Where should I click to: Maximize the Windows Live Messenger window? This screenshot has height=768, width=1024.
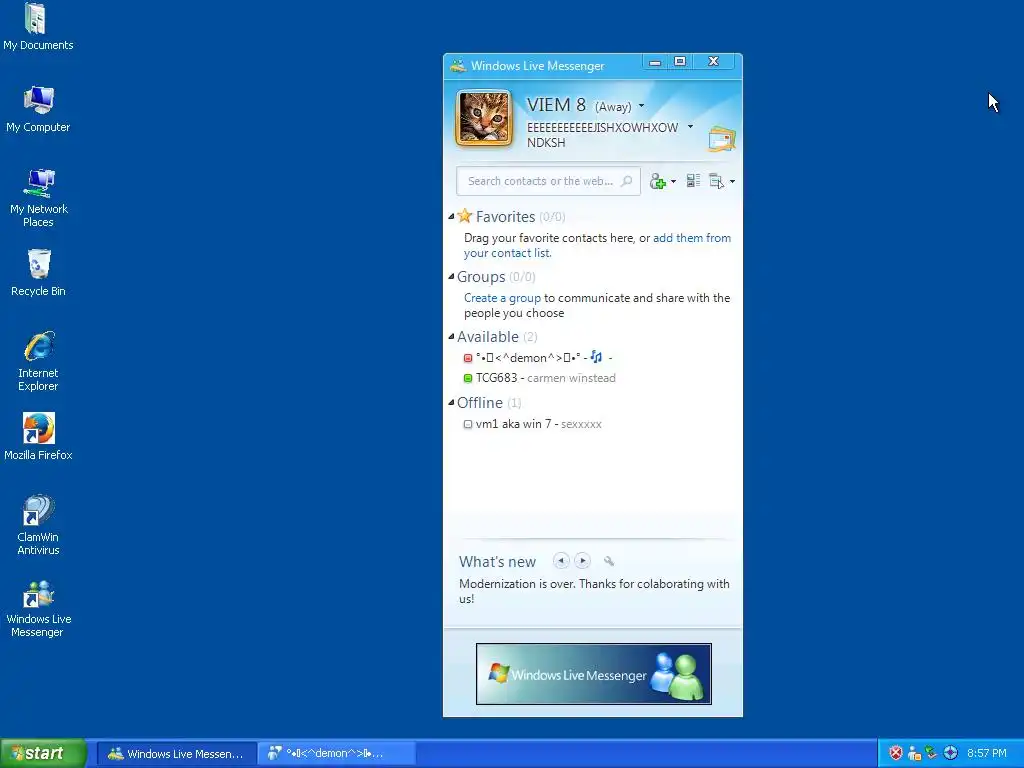pyautogui.click(x=680, y=62)
